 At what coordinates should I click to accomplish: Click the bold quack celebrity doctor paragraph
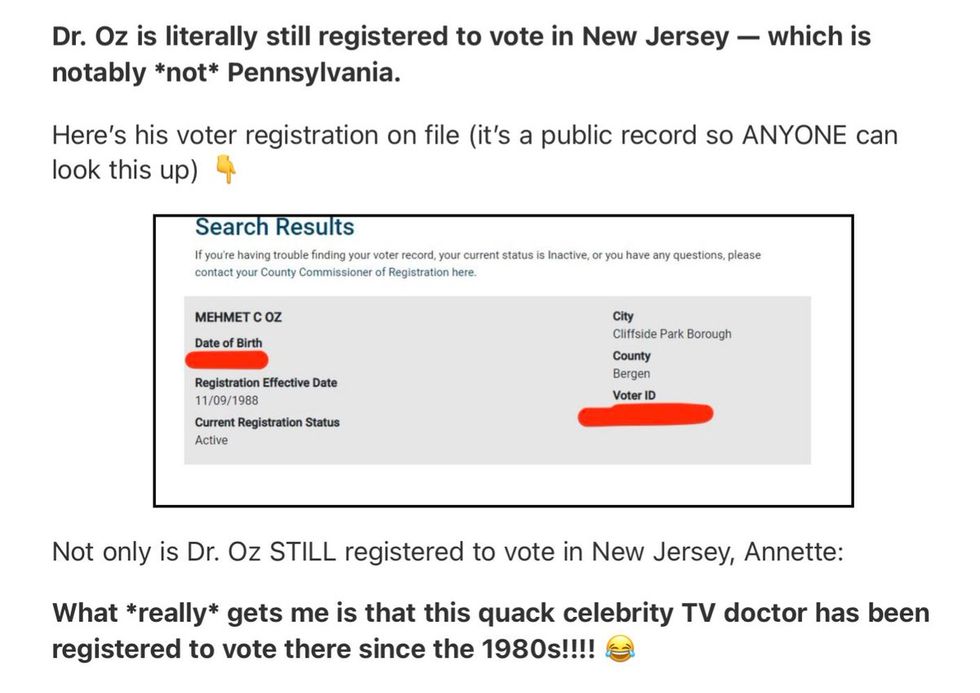[x=491, y=631]
